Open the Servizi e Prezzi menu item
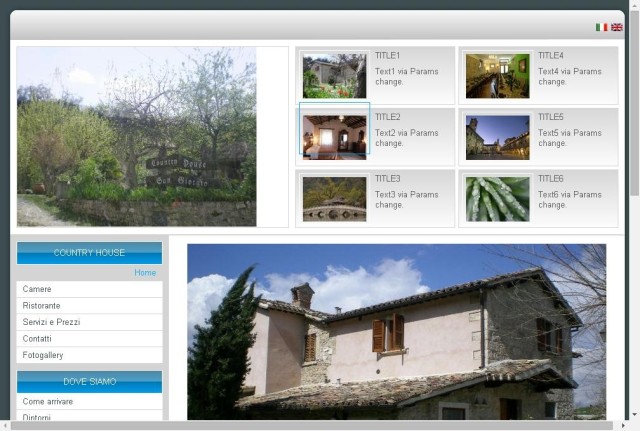Image resolution: width=640 pixels, height=431 pixels. (x=89, y=322)
